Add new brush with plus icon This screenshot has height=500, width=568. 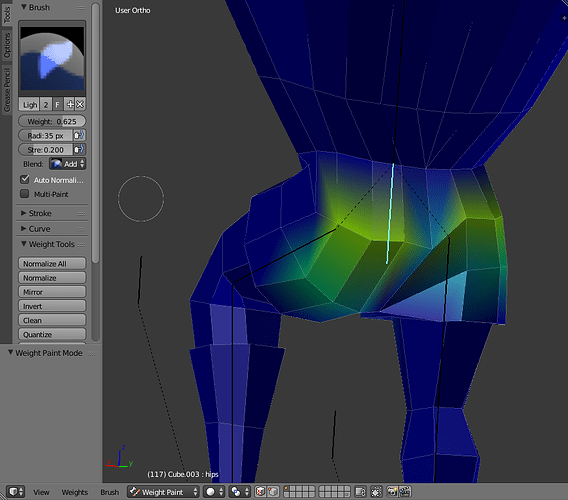(70, 104)
